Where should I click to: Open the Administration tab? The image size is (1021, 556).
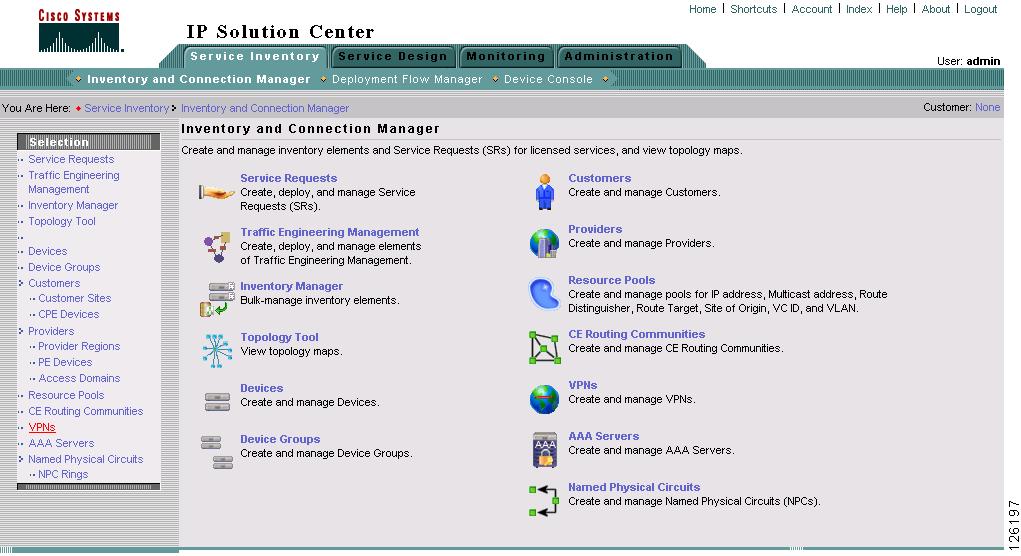point(619,57)
